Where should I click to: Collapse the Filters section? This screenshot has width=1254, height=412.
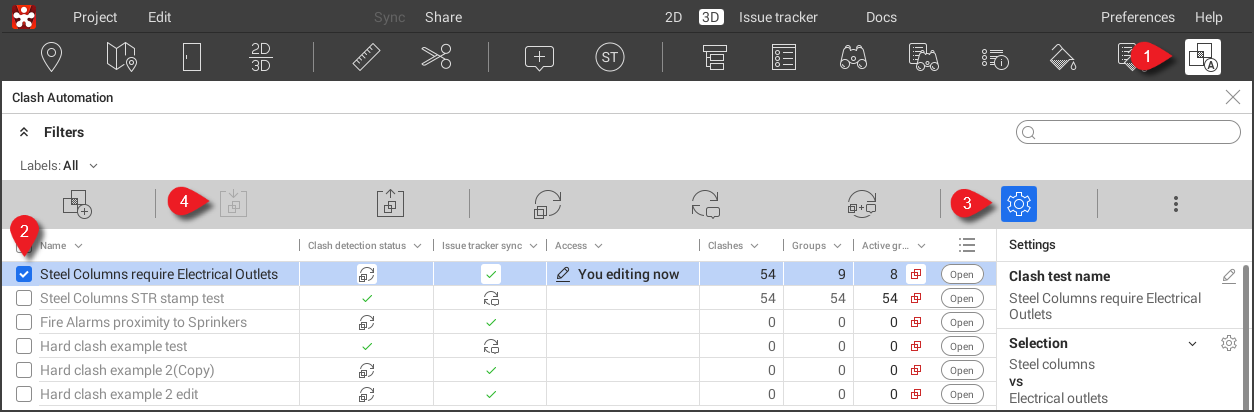[x=23, y=132]
